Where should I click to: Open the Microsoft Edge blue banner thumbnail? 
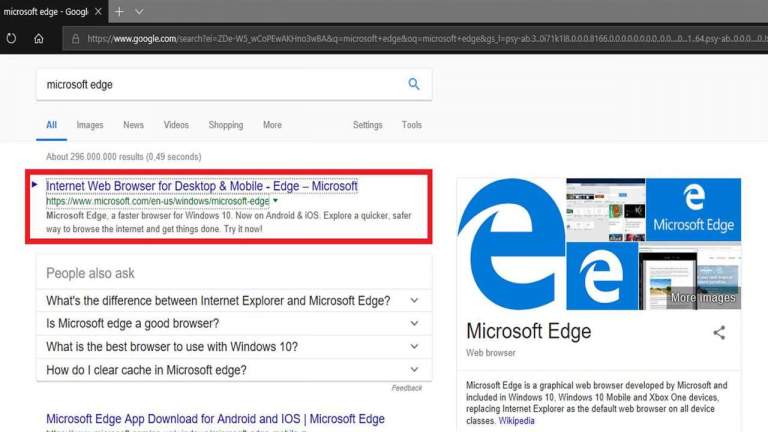point(693,210)
